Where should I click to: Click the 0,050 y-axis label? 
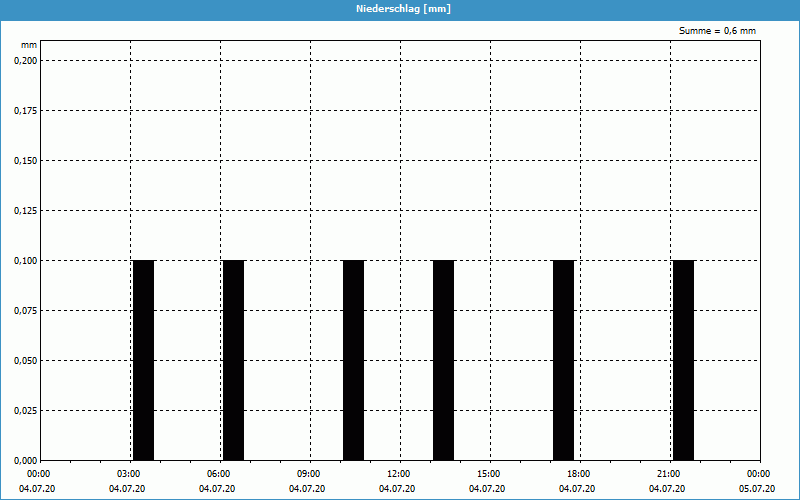point(24,360)
